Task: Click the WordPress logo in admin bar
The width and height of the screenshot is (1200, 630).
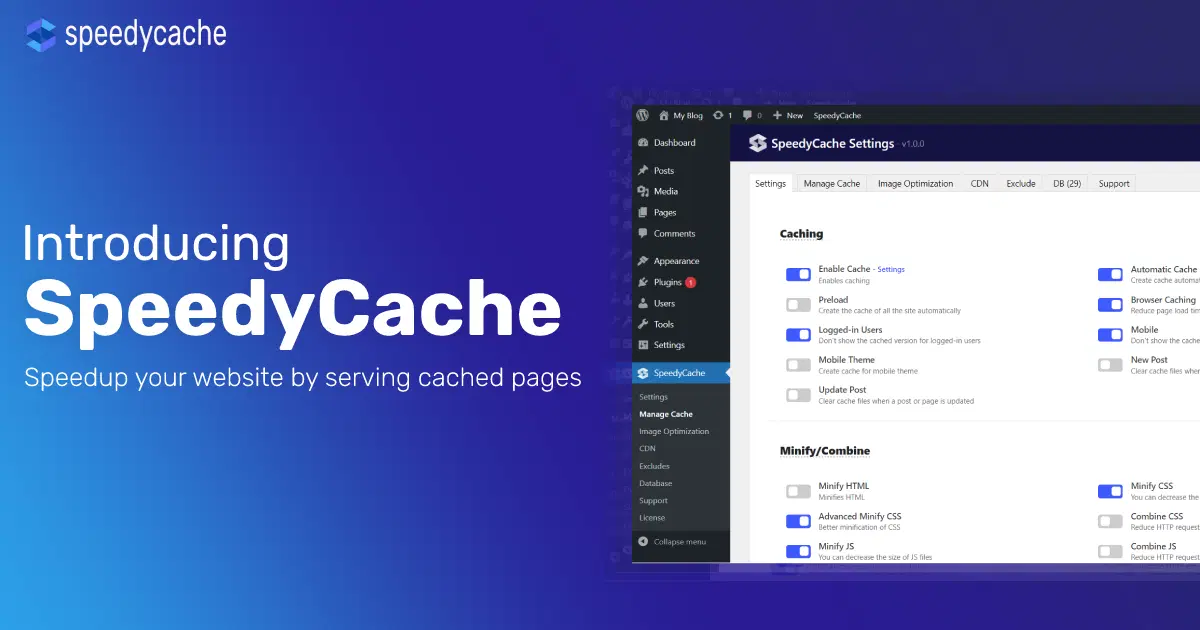Action: point(643,116)
